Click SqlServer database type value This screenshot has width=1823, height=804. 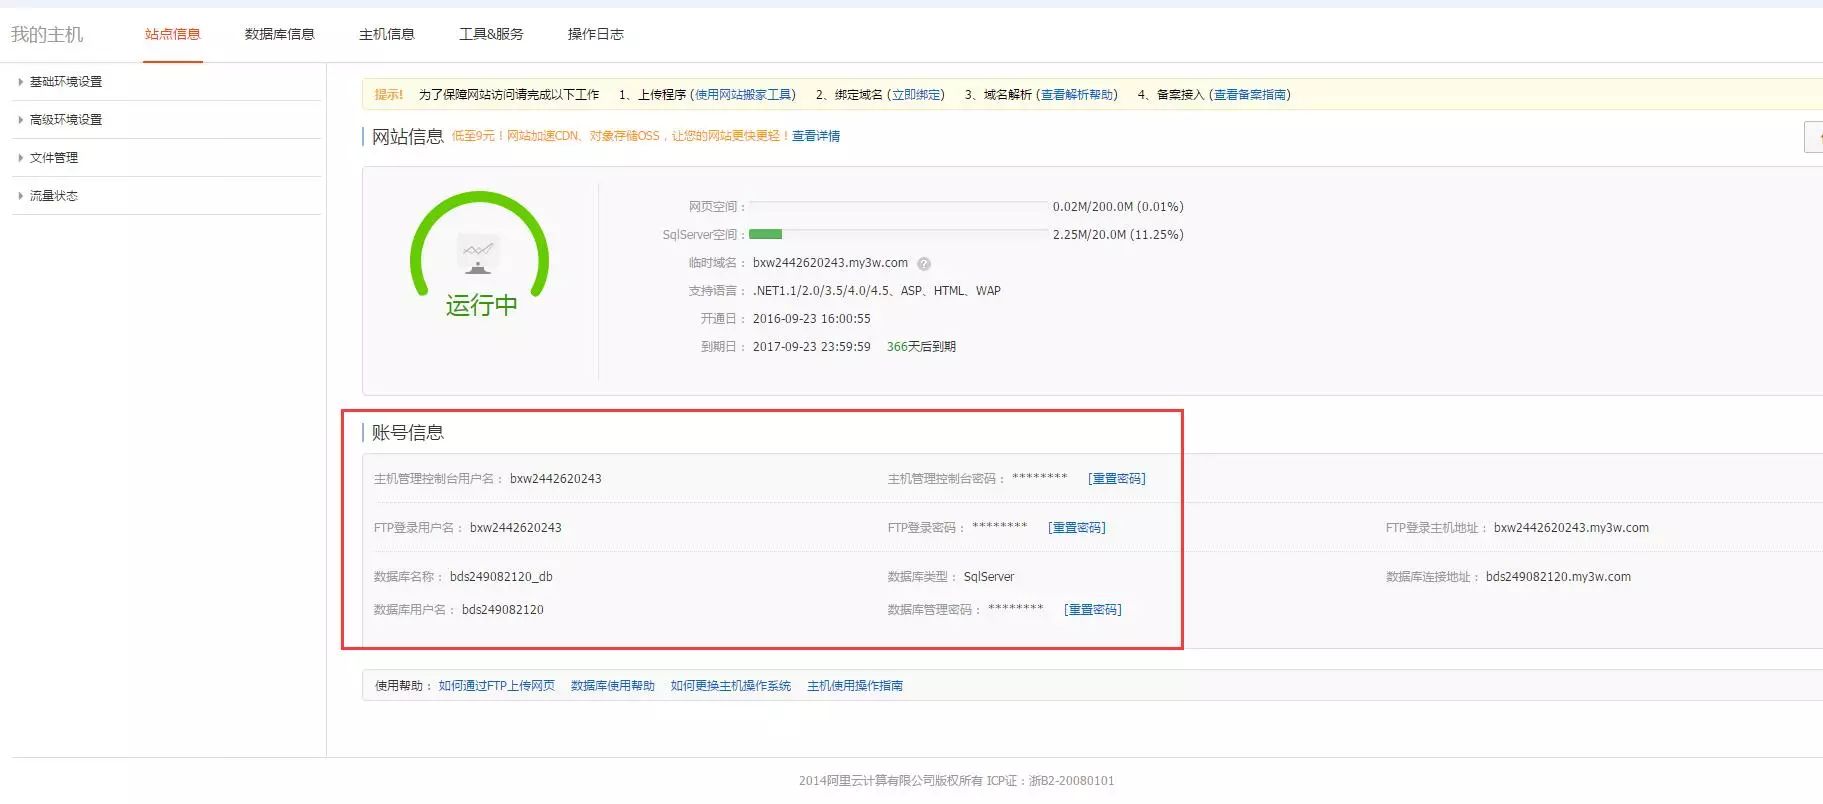click(989, 577)
